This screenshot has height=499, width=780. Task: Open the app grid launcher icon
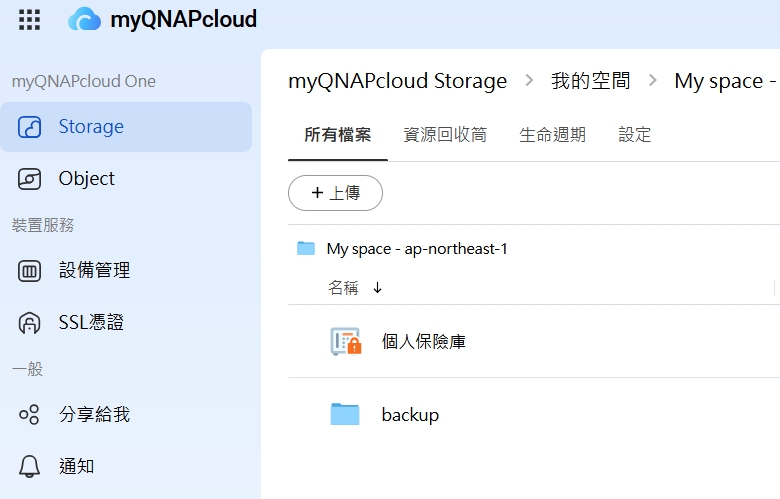(x=29, y=20)
